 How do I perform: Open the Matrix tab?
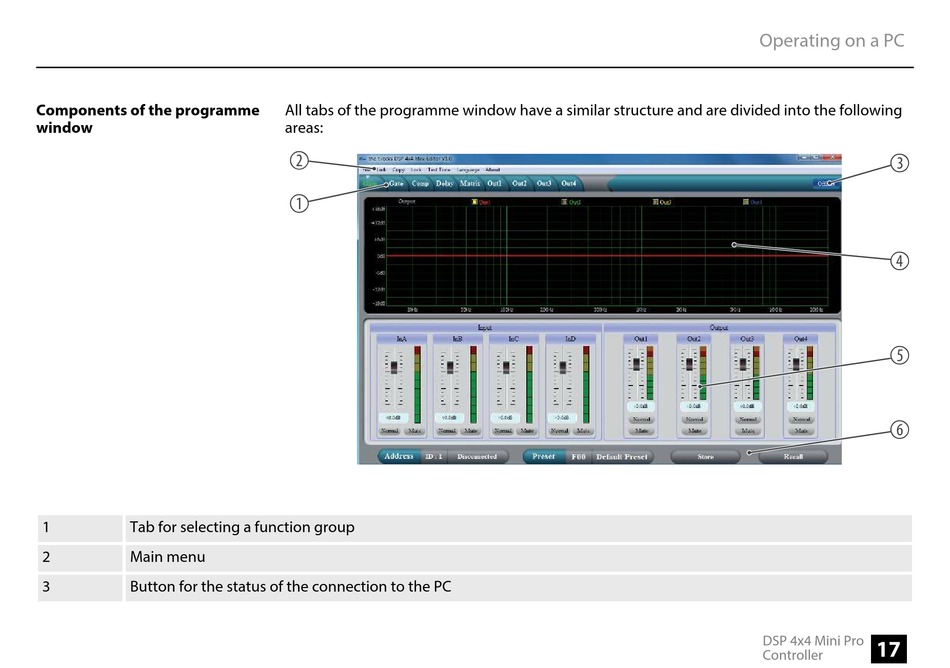point(470,184)
